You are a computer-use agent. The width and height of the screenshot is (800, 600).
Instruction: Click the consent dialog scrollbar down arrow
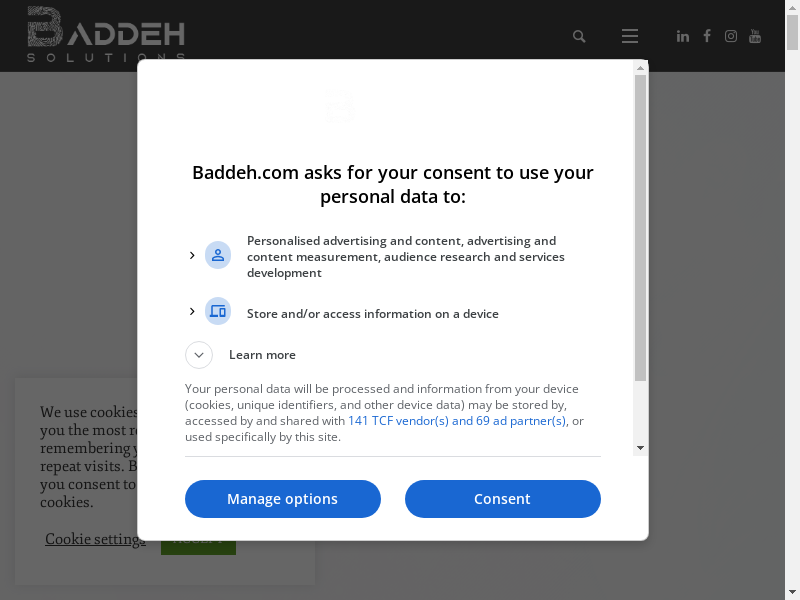pos(640,448)
